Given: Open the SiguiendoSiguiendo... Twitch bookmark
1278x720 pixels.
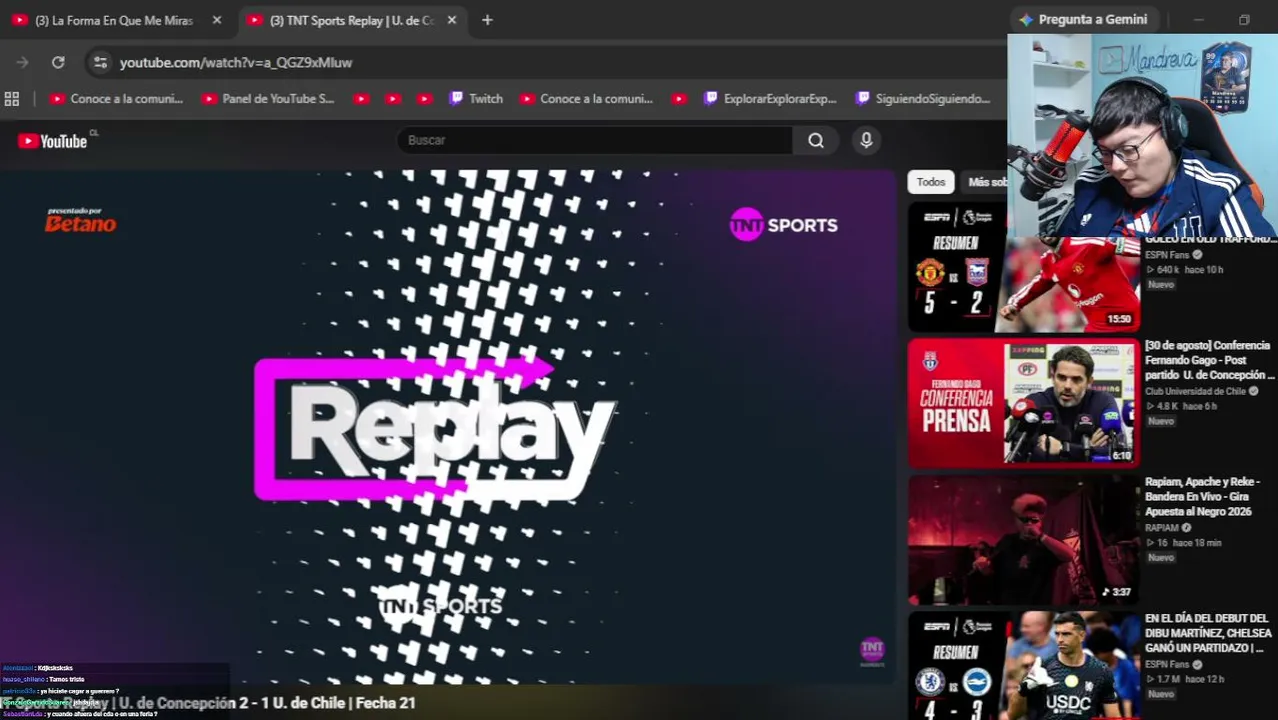Looking at the screenshot, I should [923, 99].
